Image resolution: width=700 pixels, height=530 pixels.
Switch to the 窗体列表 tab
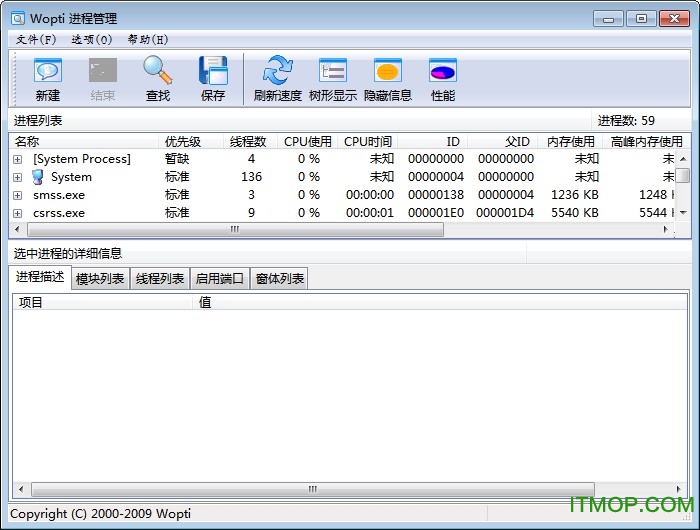[279, 279]
